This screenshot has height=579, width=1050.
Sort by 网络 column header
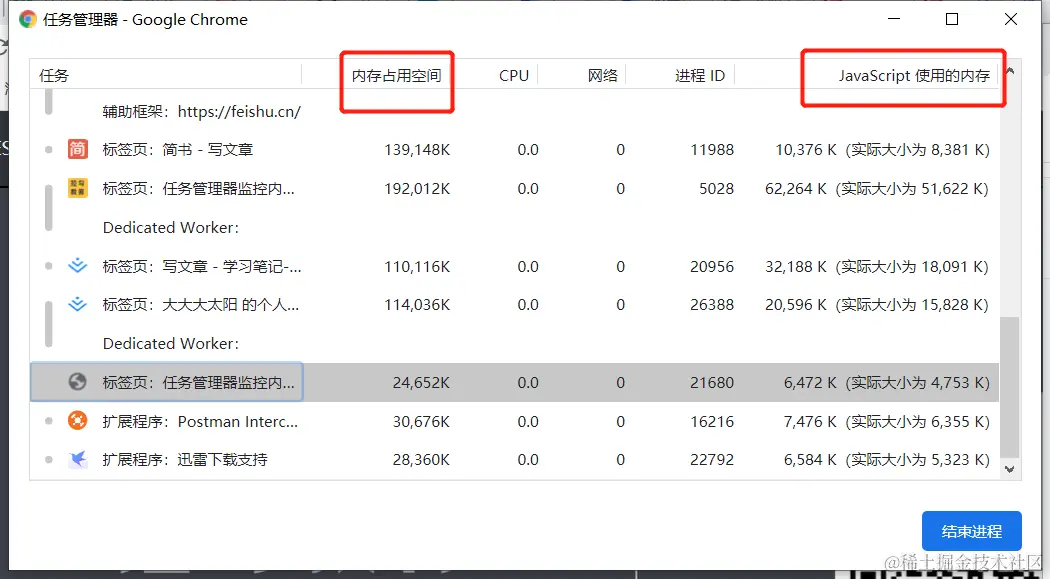point(603,76)
